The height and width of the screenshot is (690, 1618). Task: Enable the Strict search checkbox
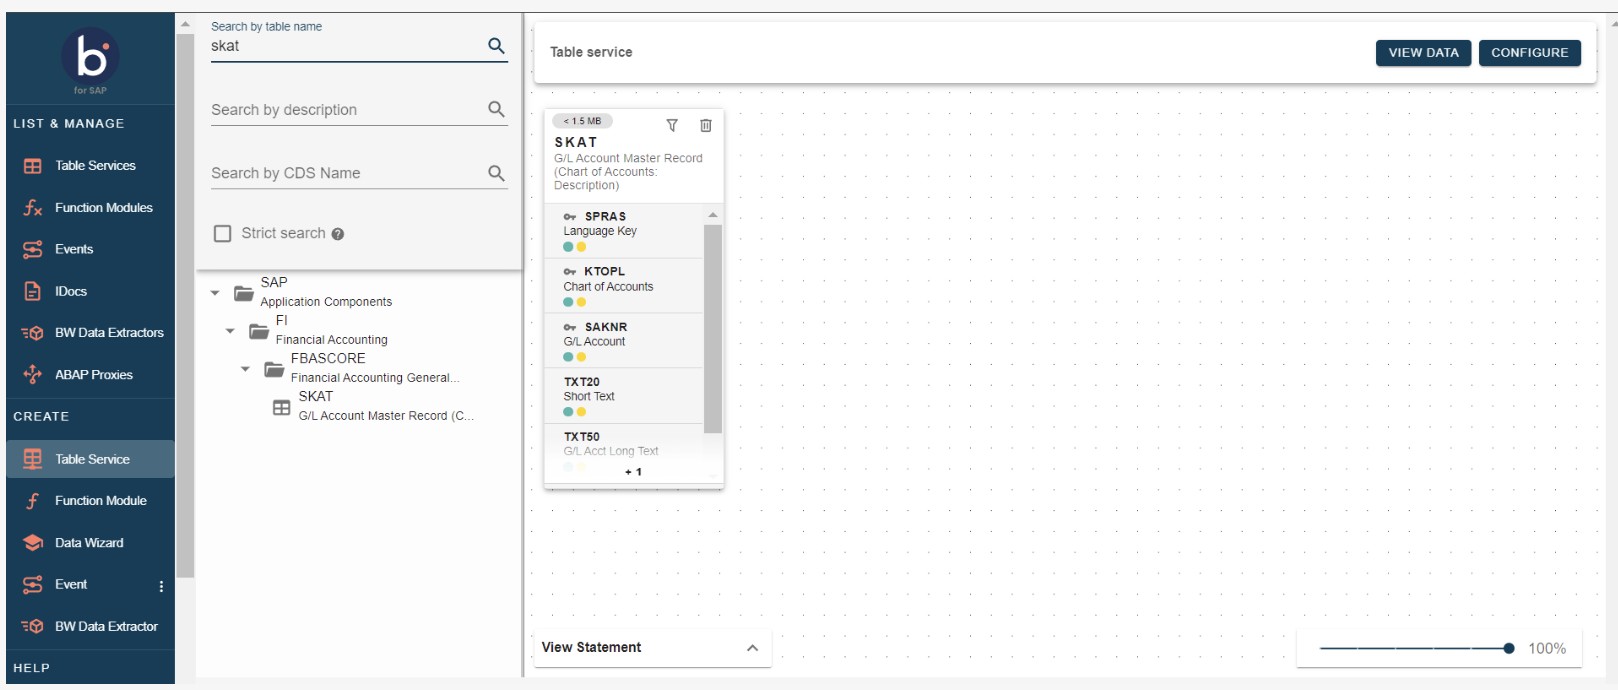(x=223, y=233)
